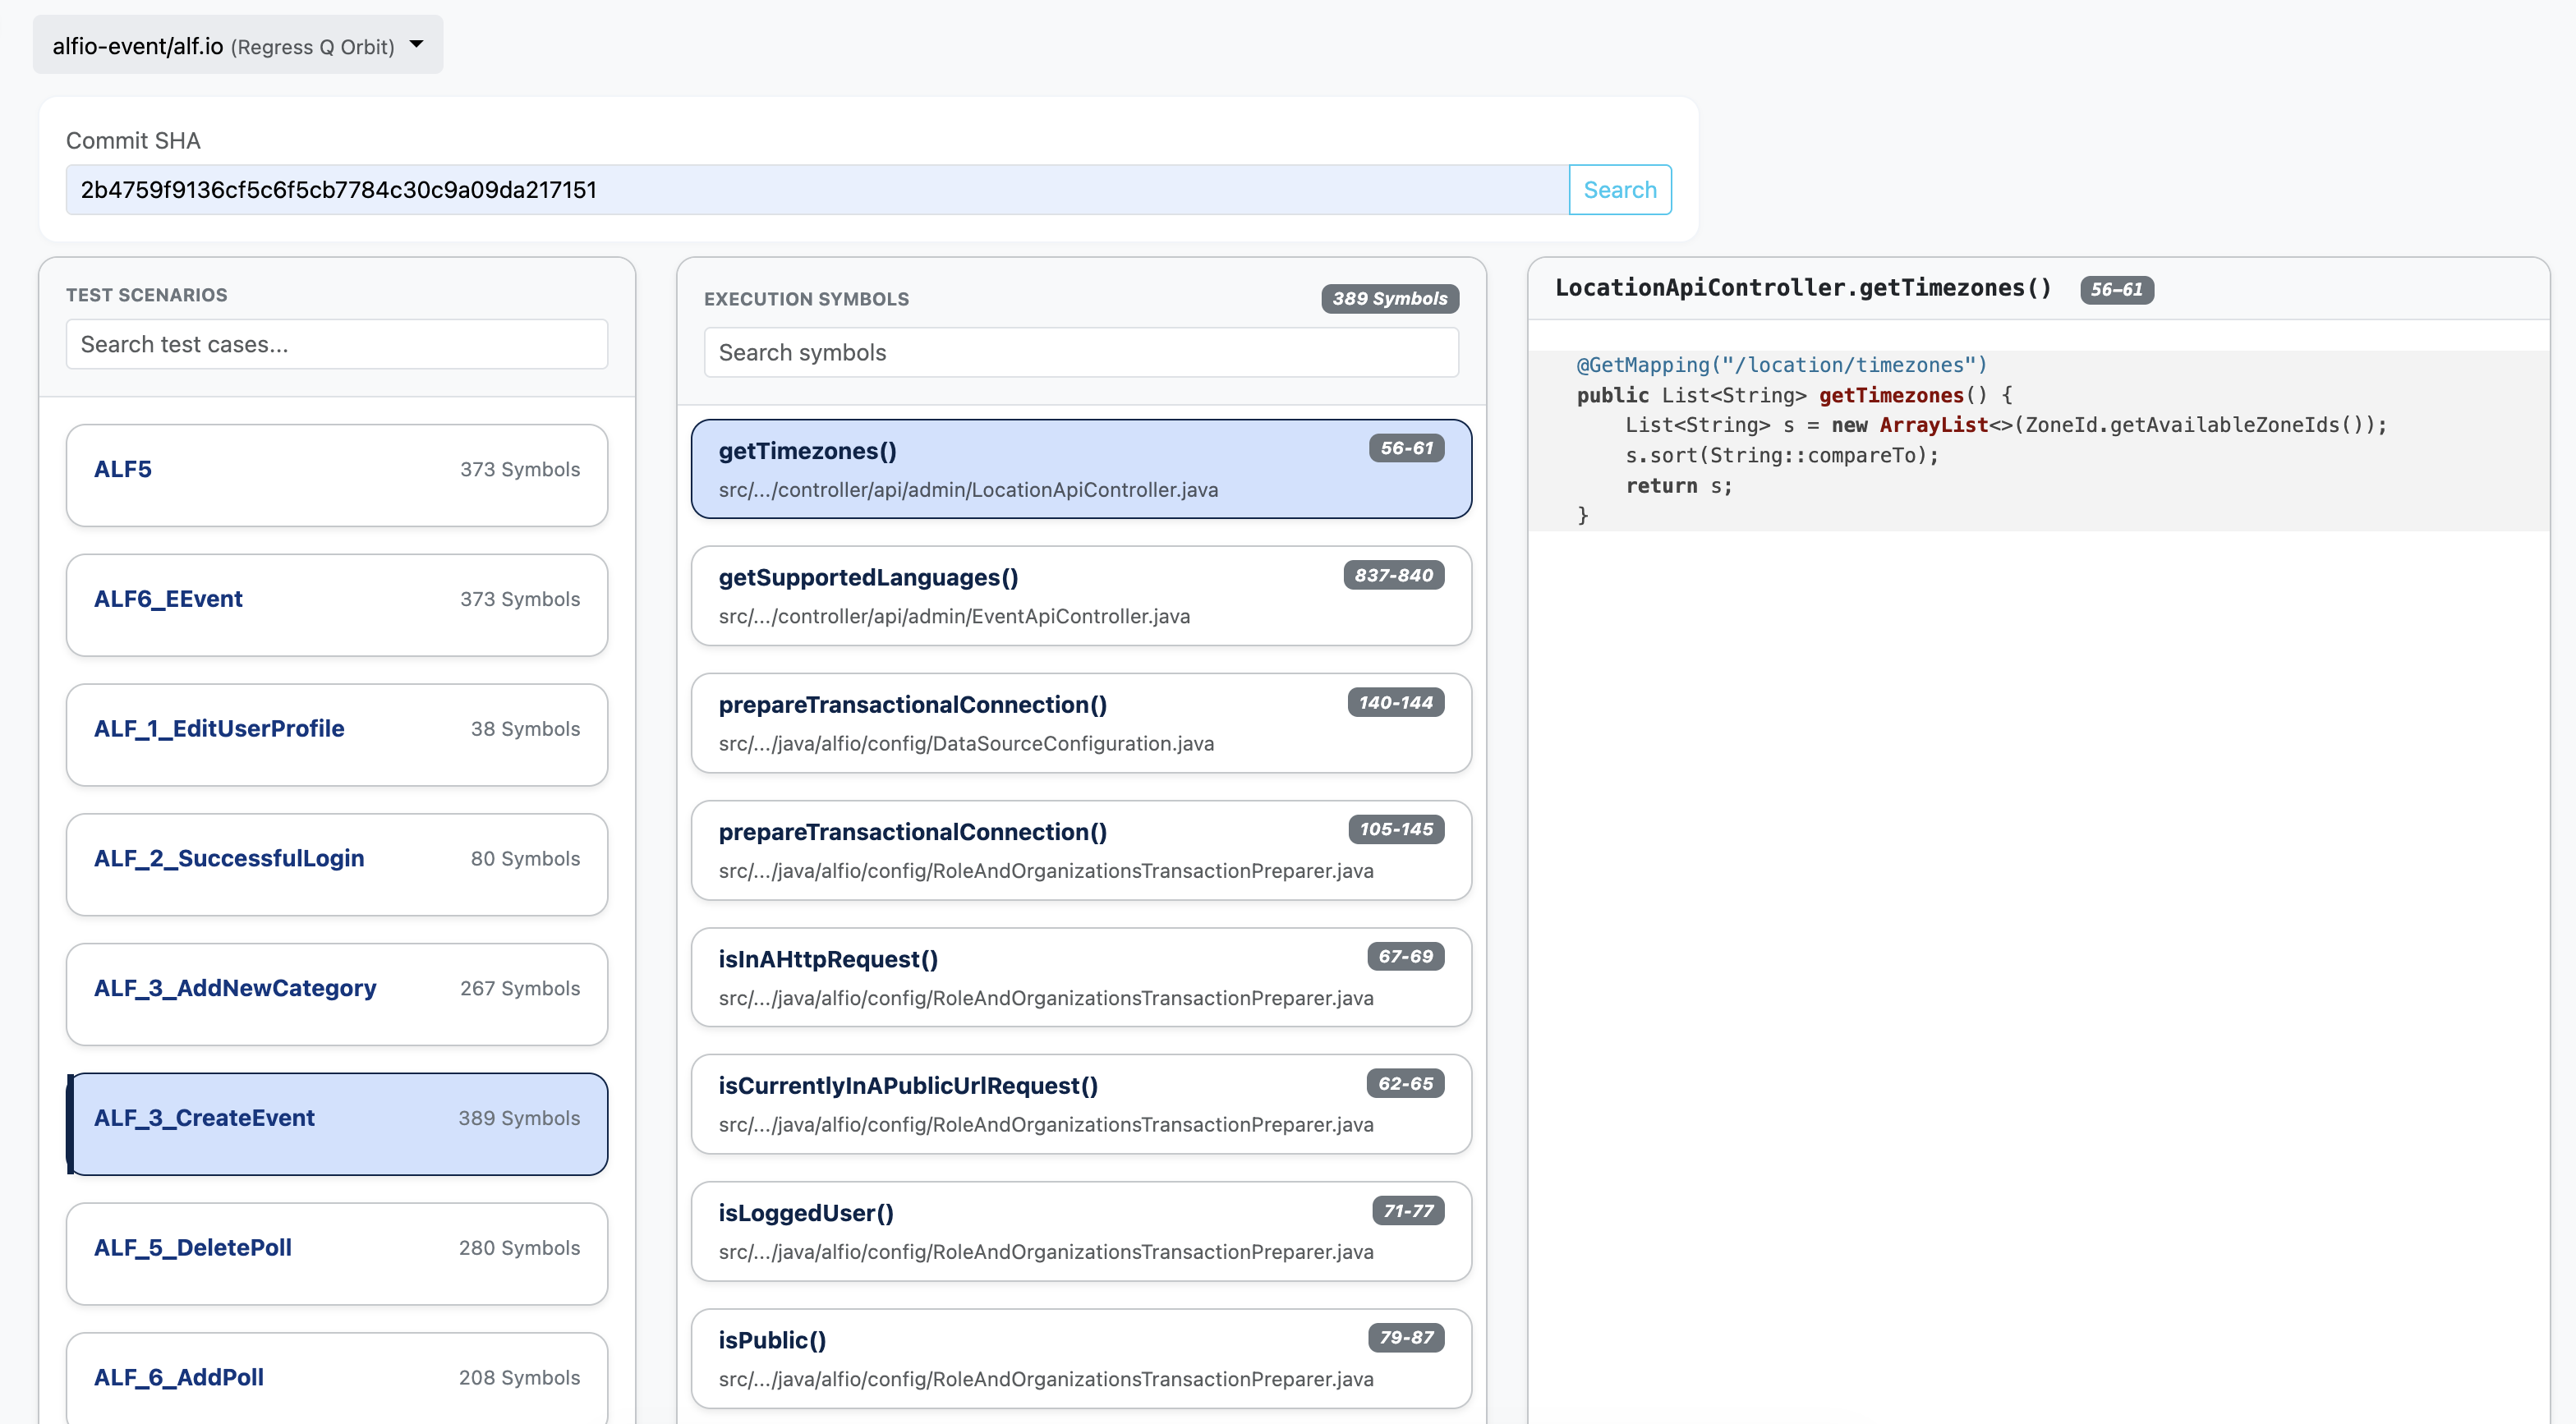Select ALF_3_AddNewCategory scenario
This screenshot has width=2576, height=1424.
click(x=337, y=994)
